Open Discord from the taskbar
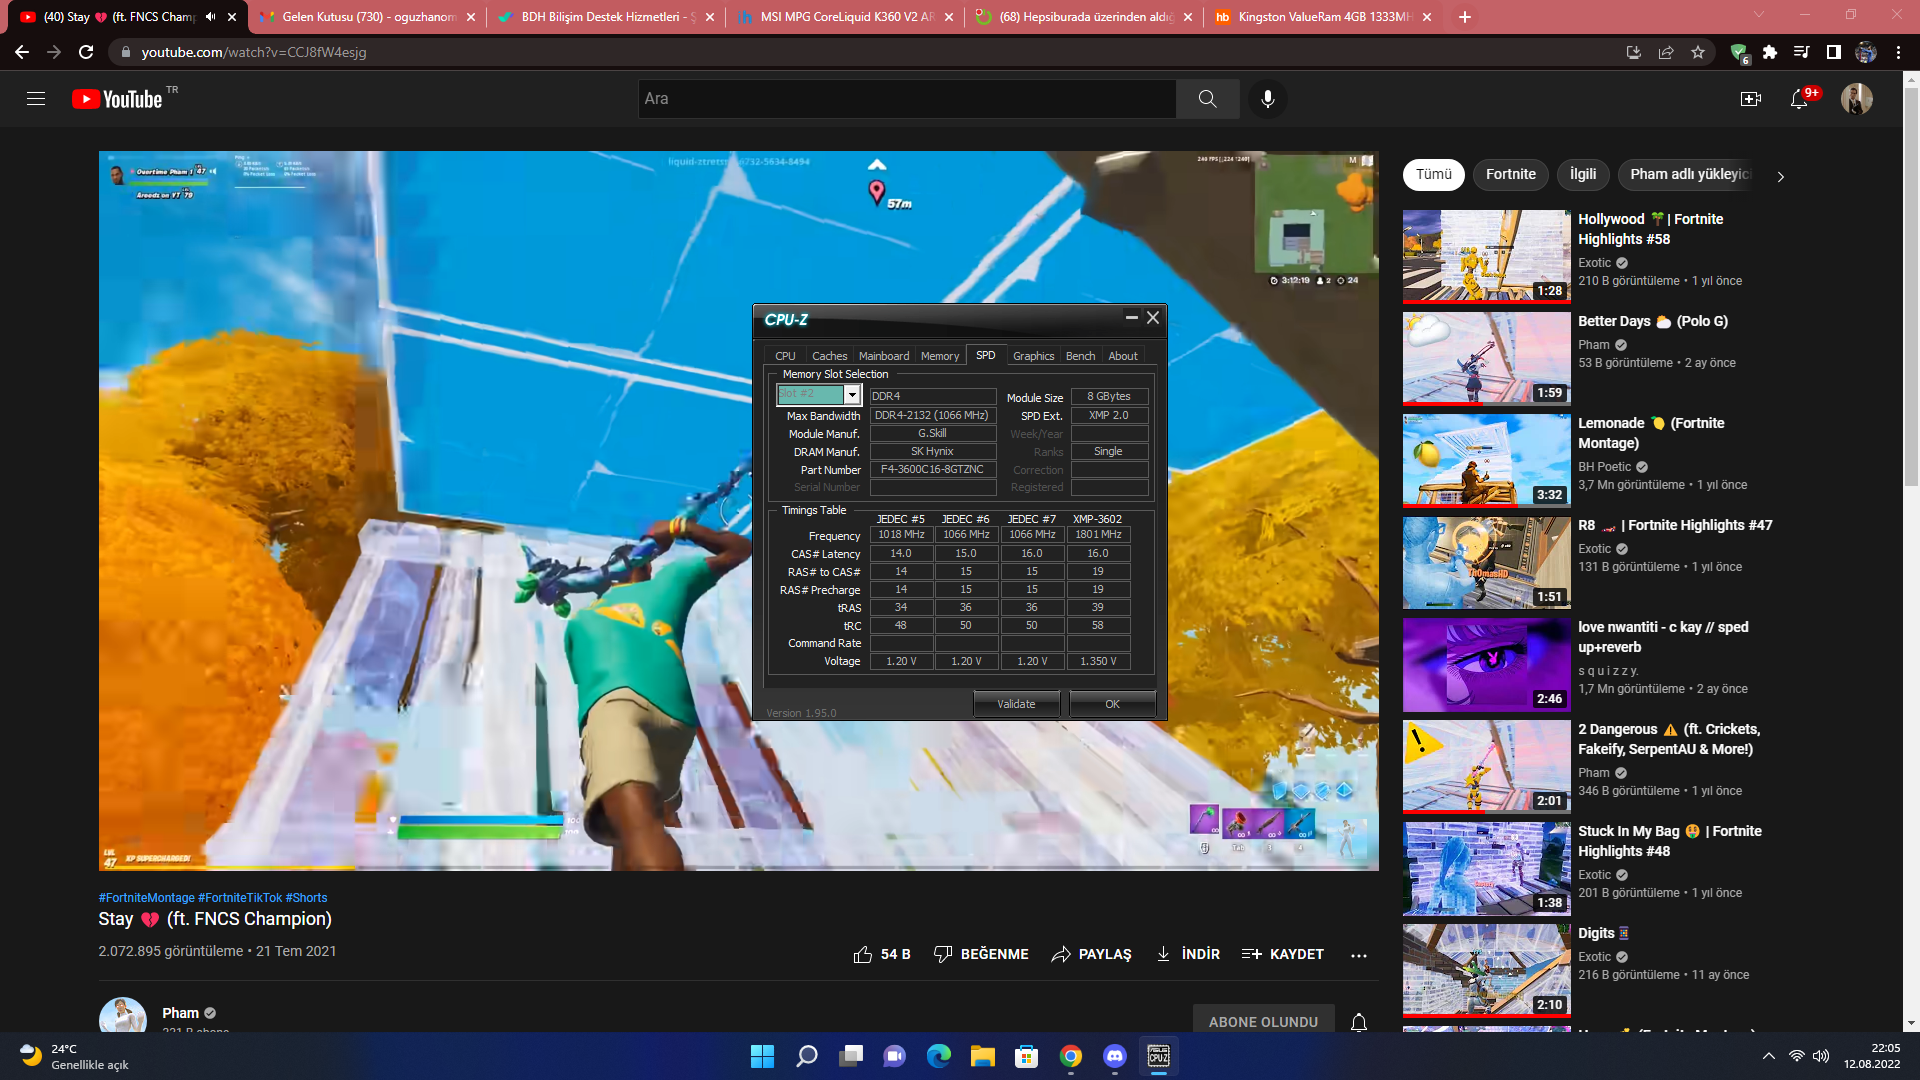The width and height of the screenshot is (1920, 1080). pos(1114,1056)
